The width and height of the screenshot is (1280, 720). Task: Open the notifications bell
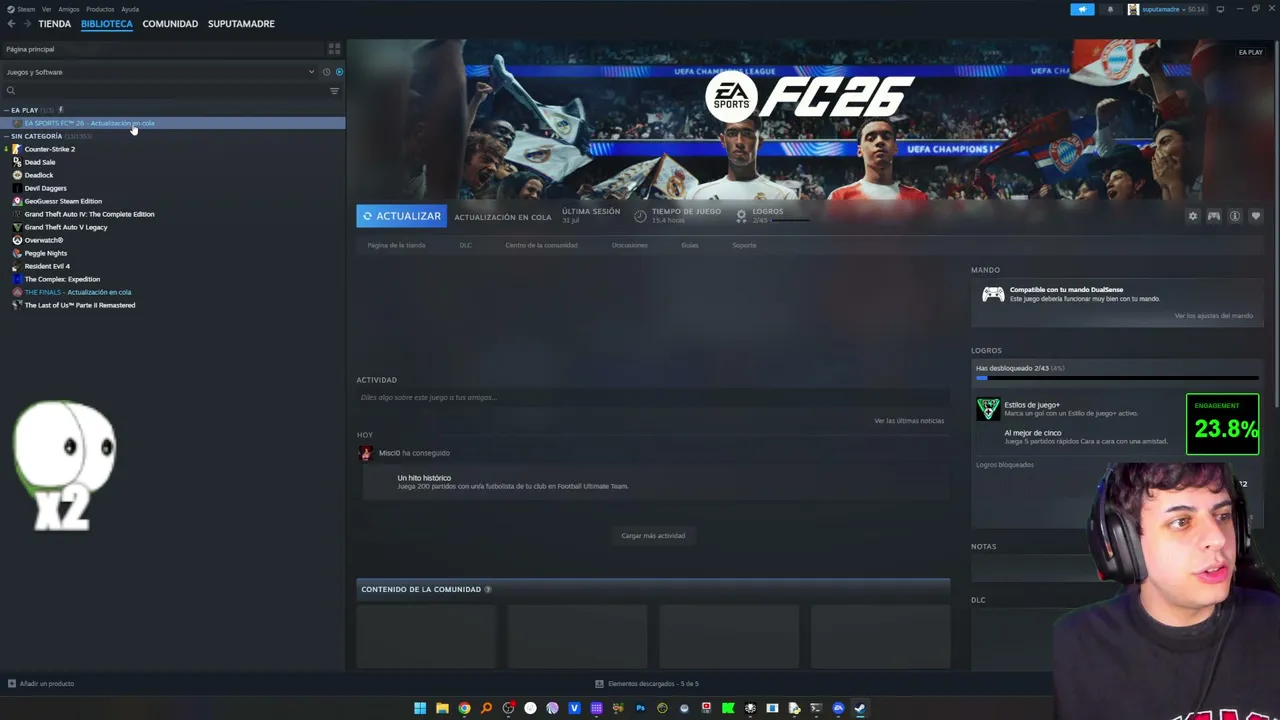point(1110,9)
